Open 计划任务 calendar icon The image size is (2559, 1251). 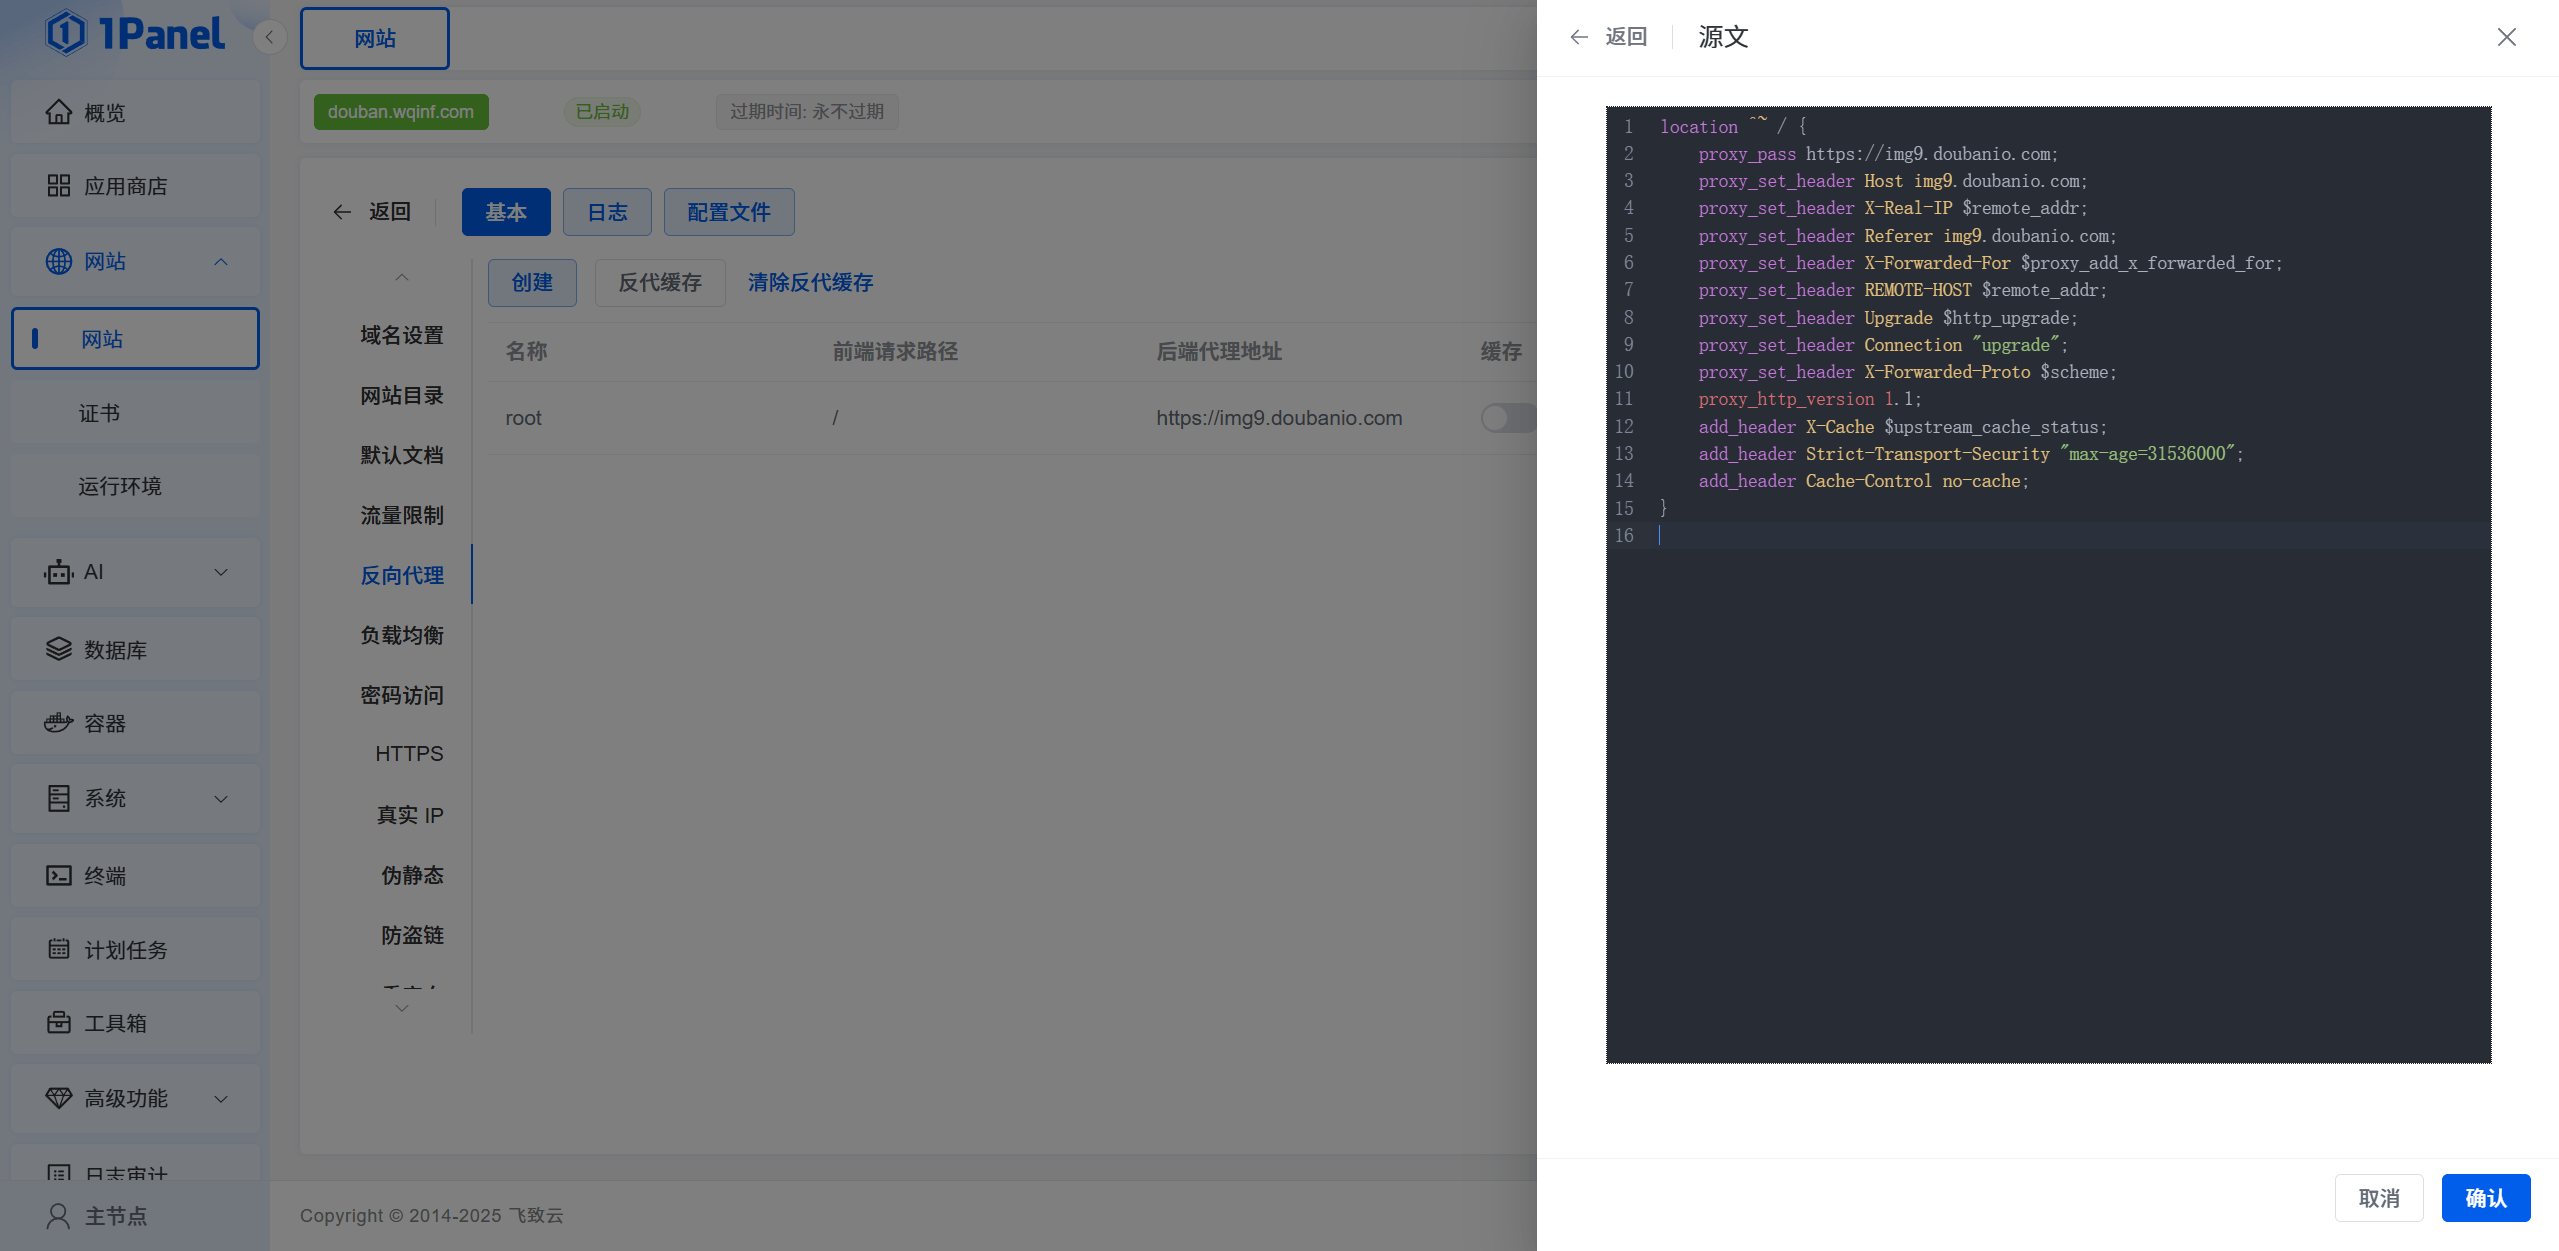[59, 949]
